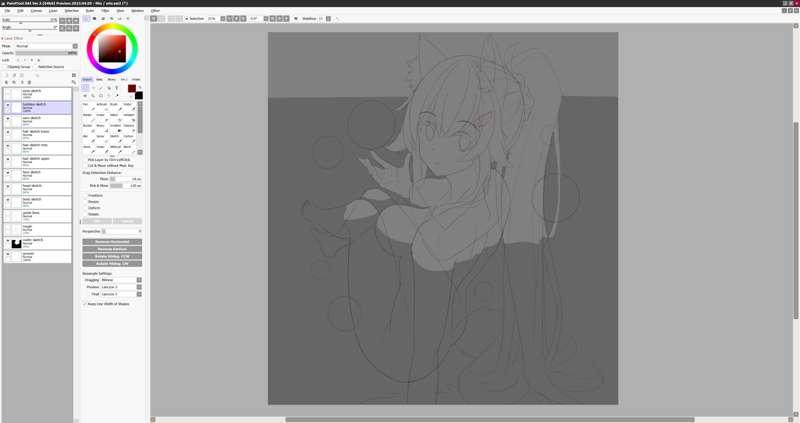Click the black background color swatch
800x423 pixels.
tap(139, 95)
